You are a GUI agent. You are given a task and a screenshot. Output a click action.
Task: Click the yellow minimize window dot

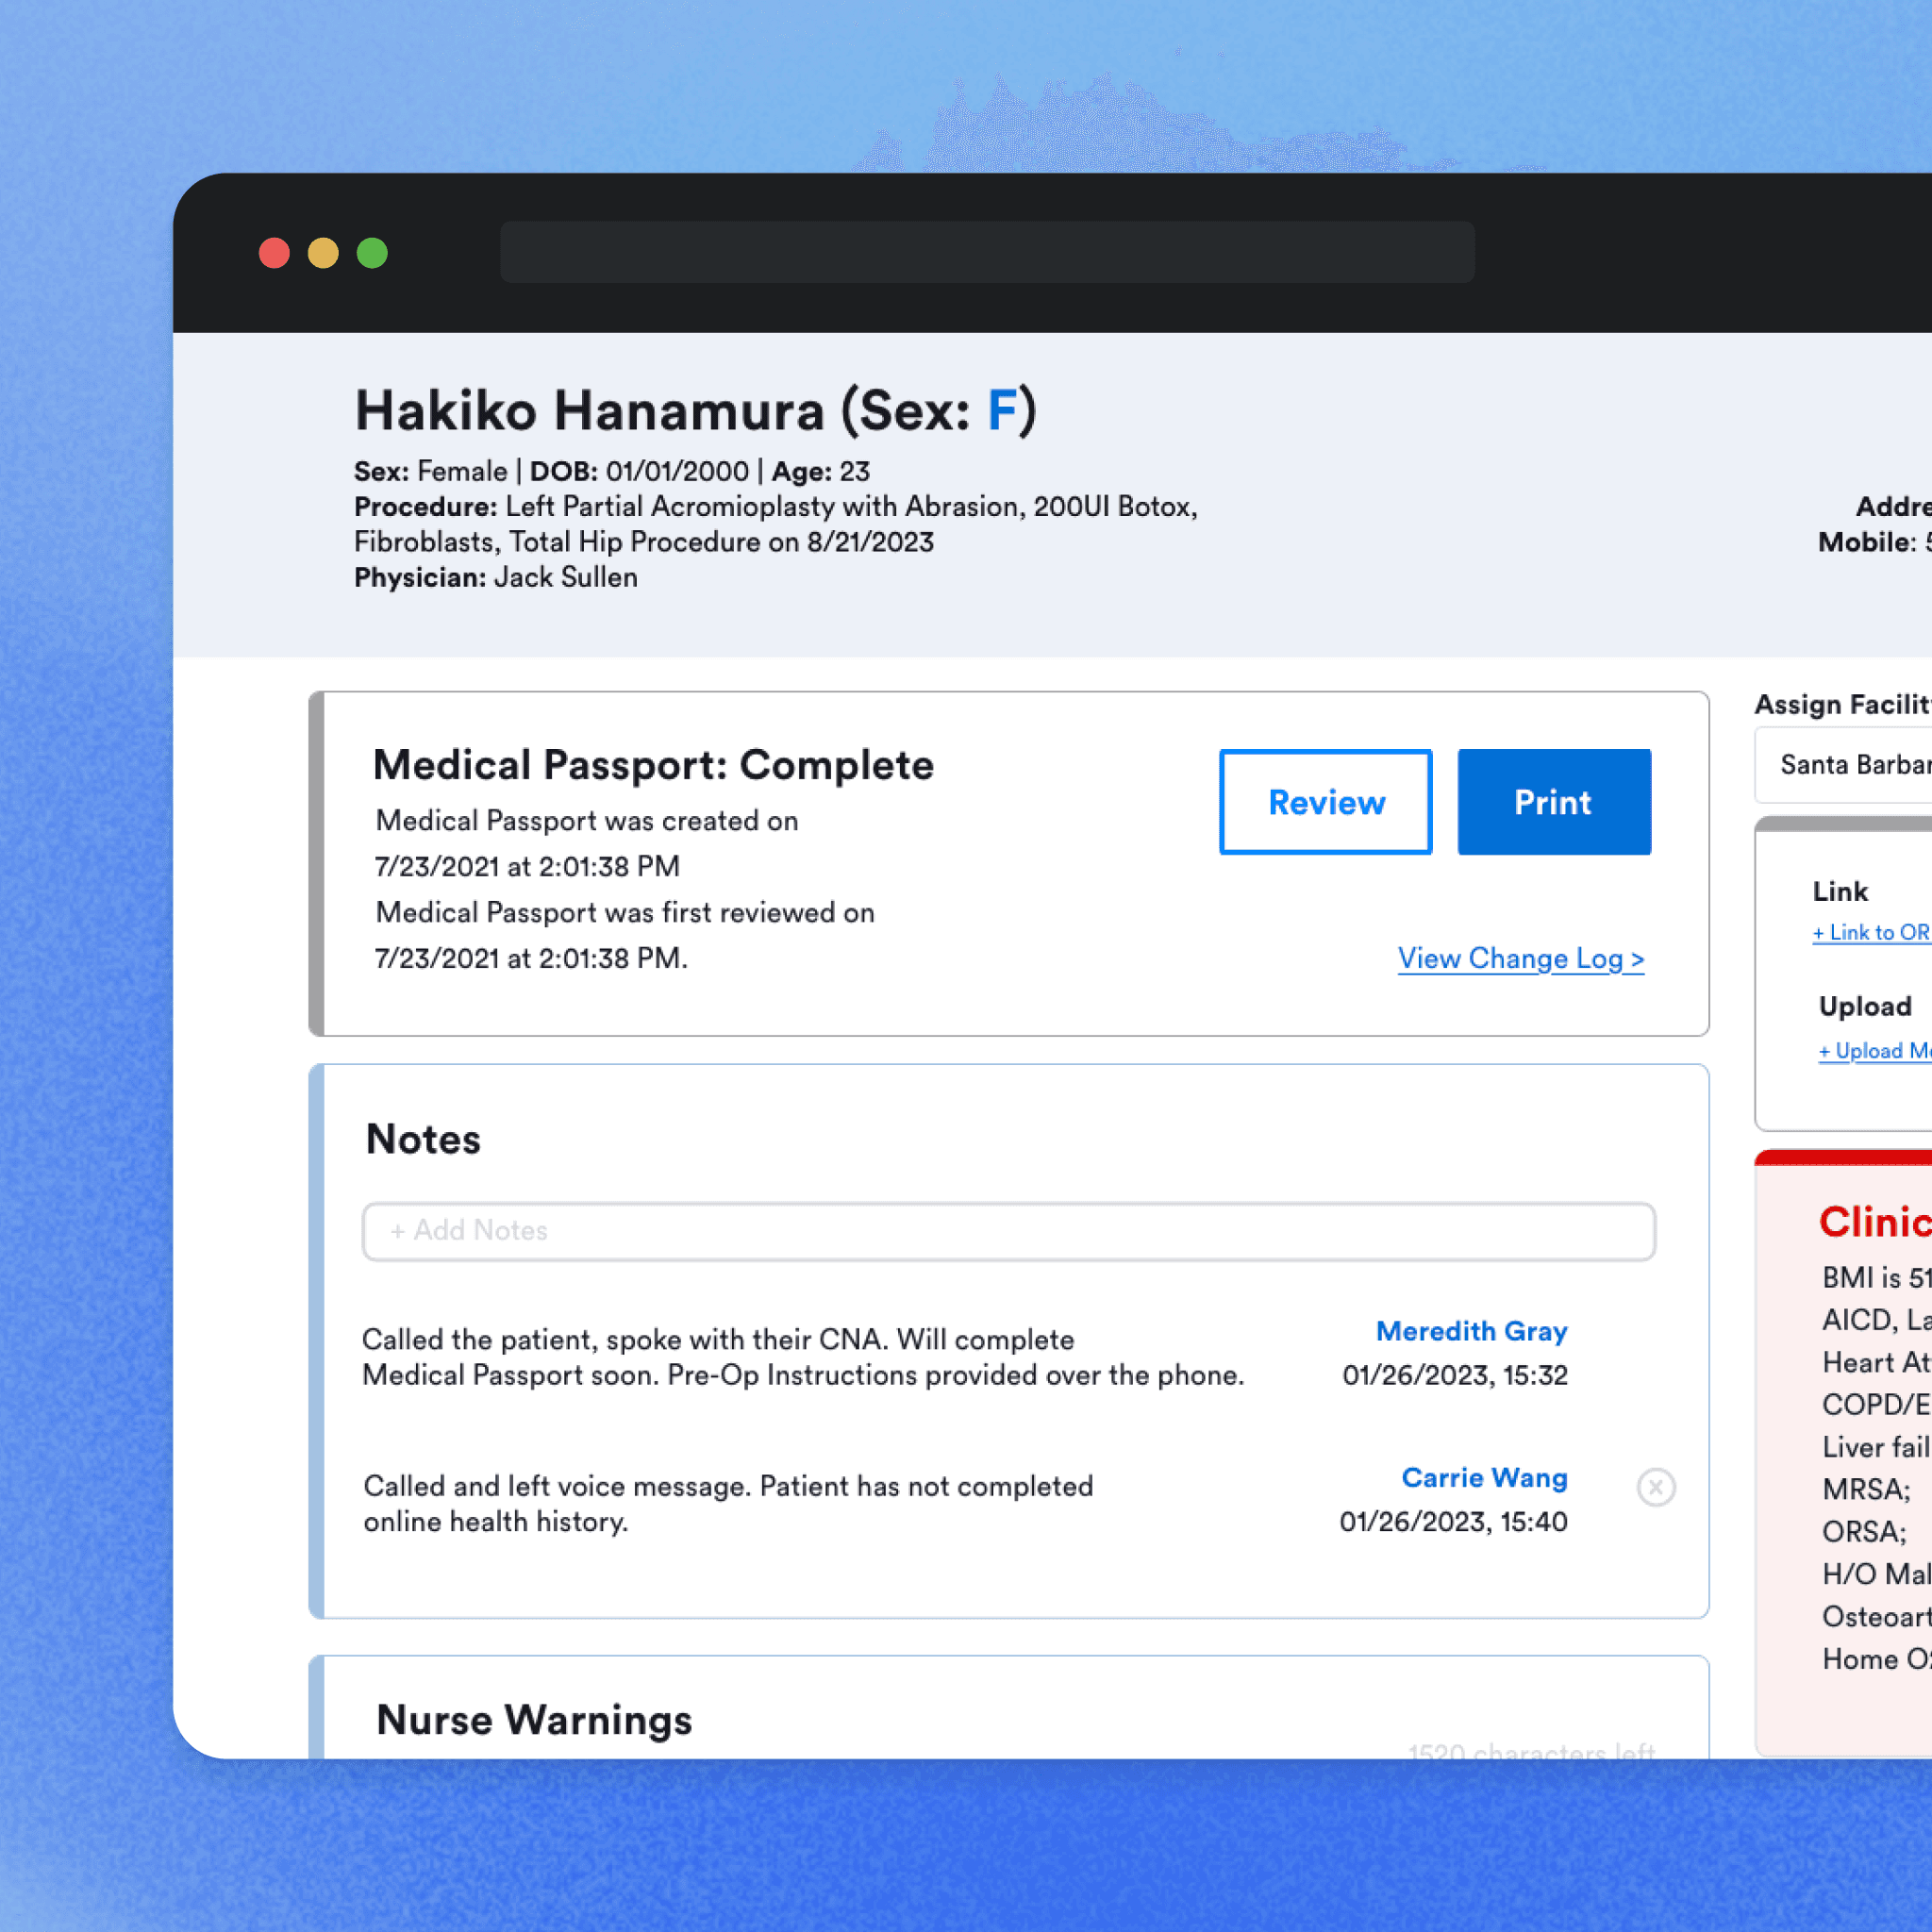pyautogui.click(x=323, y=253)
